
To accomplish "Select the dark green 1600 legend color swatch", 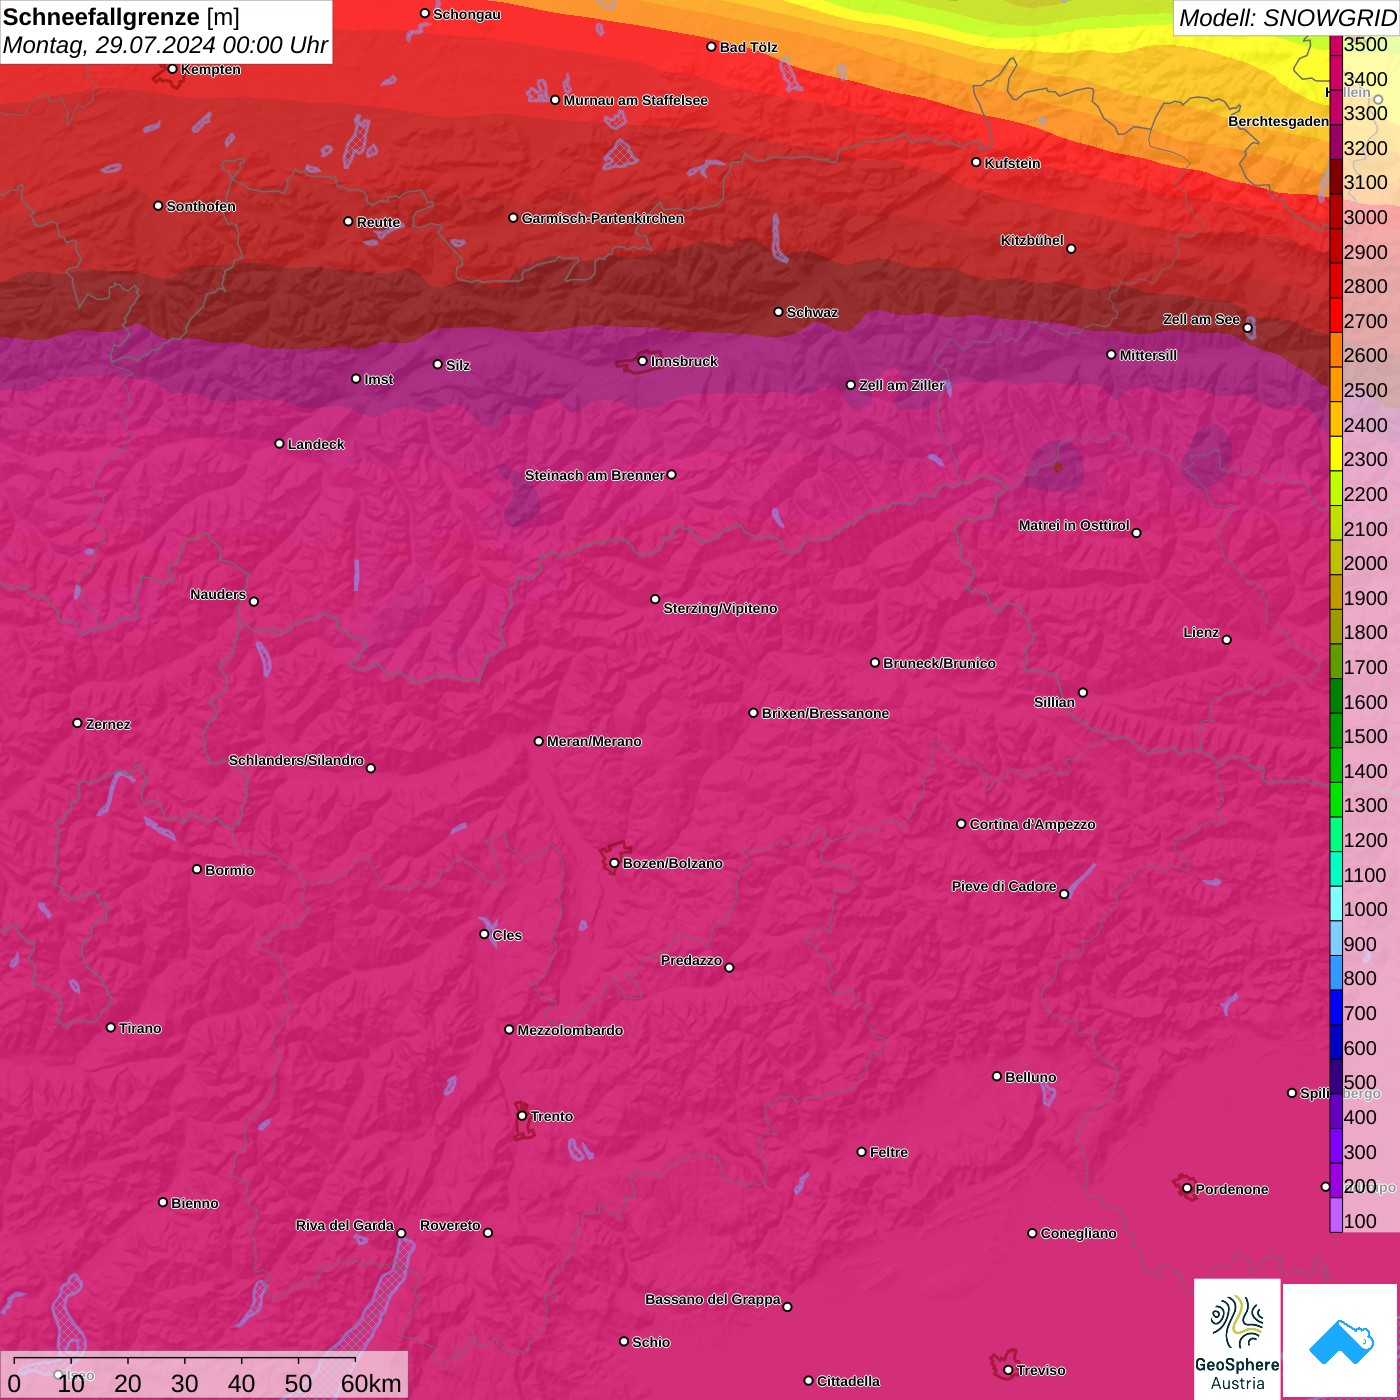I will pyautogui.click(x=1335, y=695).
